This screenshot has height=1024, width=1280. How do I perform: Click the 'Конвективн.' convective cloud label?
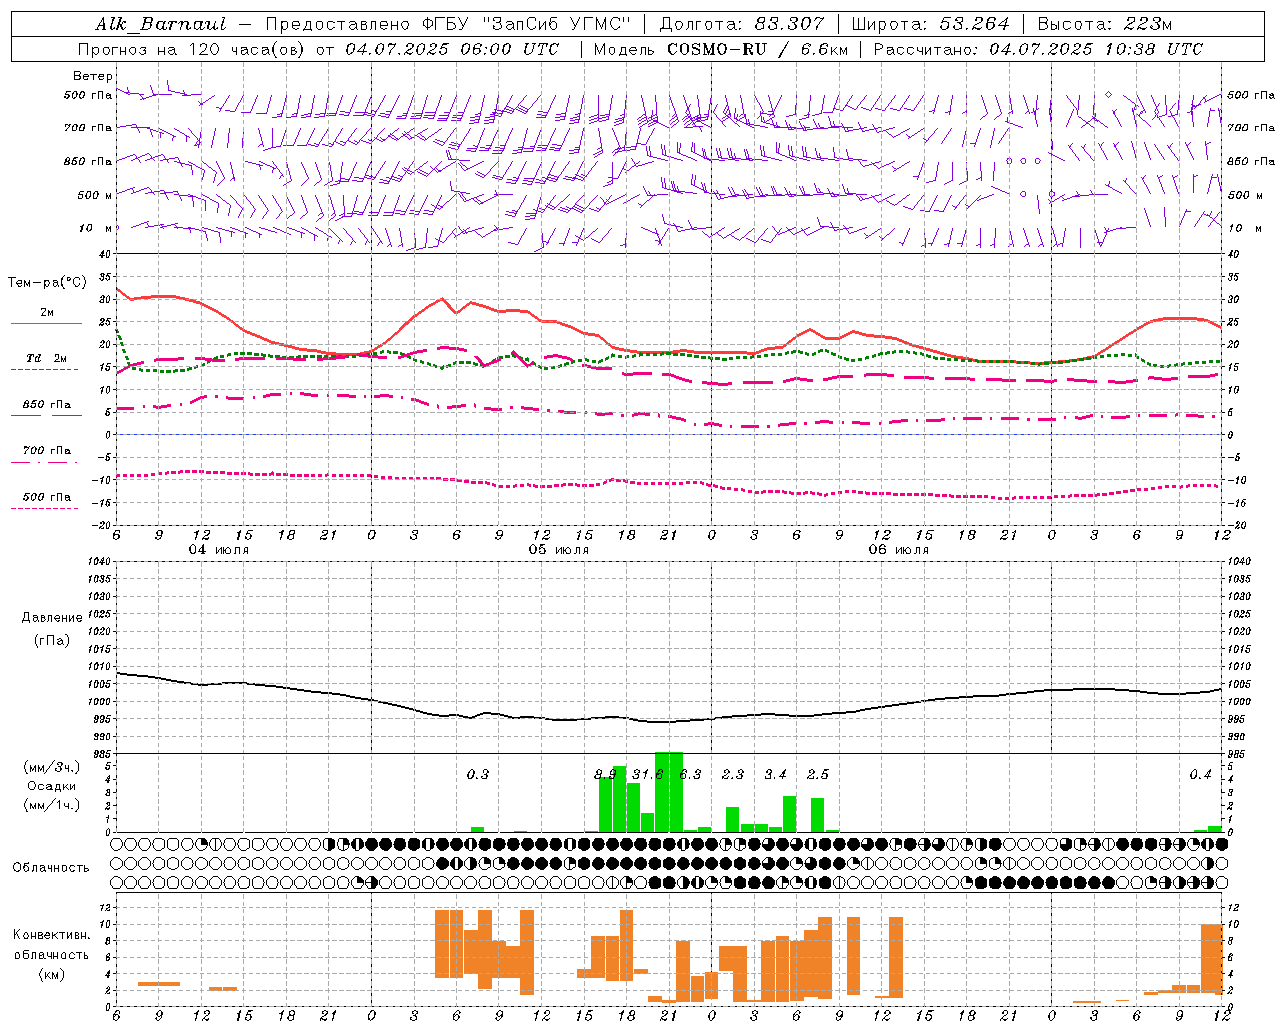pos(51,935)
